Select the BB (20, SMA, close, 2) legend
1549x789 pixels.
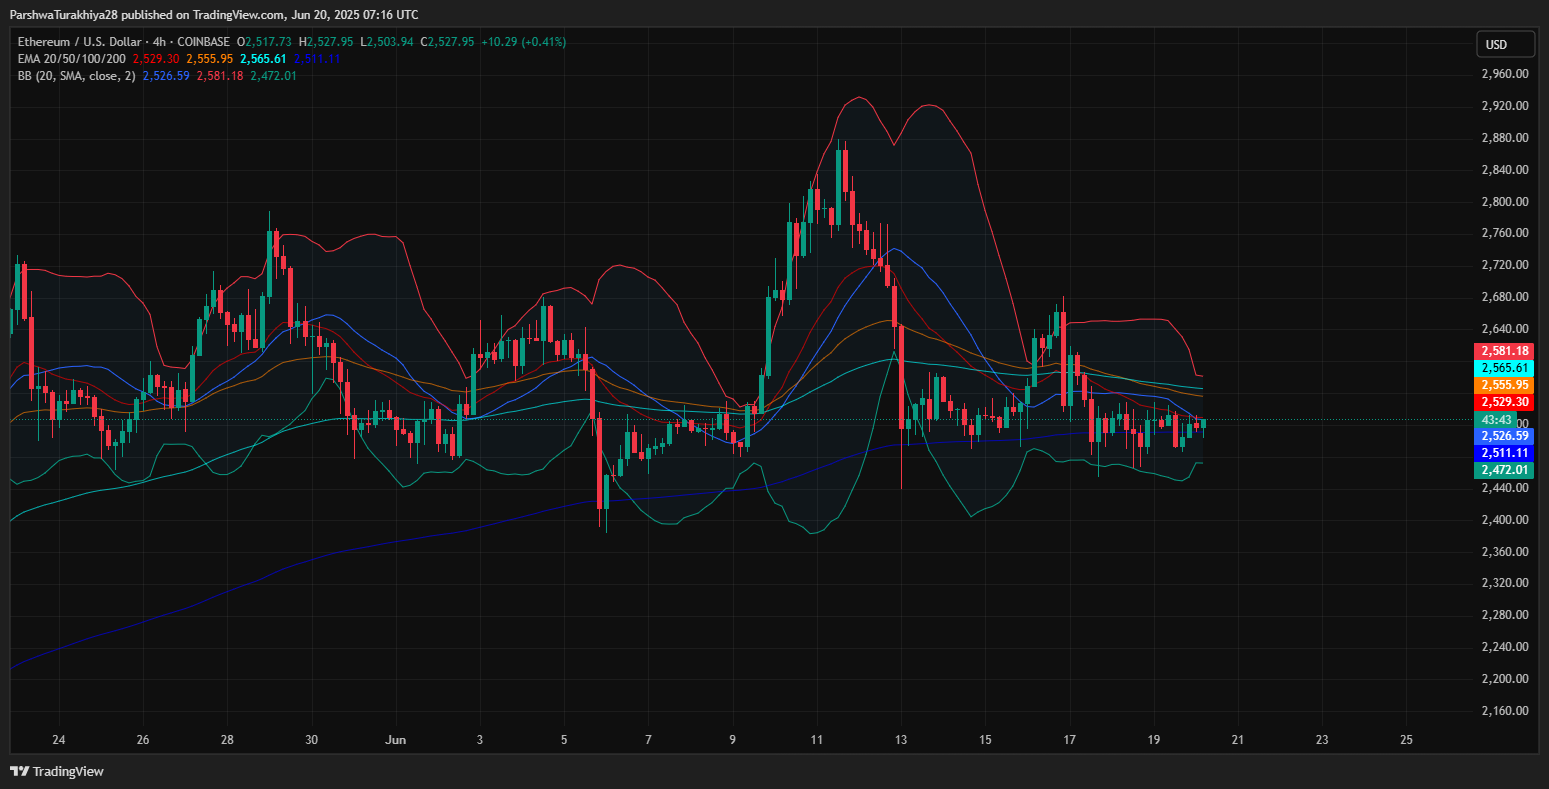click(75, 76)
